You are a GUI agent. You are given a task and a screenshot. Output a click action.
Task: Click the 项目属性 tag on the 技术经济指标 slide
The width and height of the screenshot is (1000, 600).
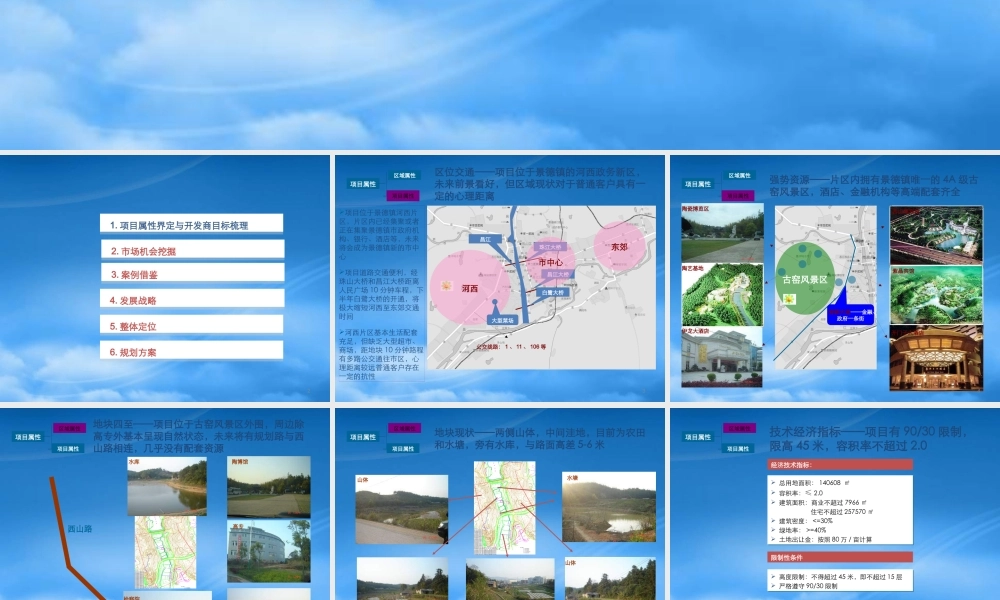[x=698, y=437]
